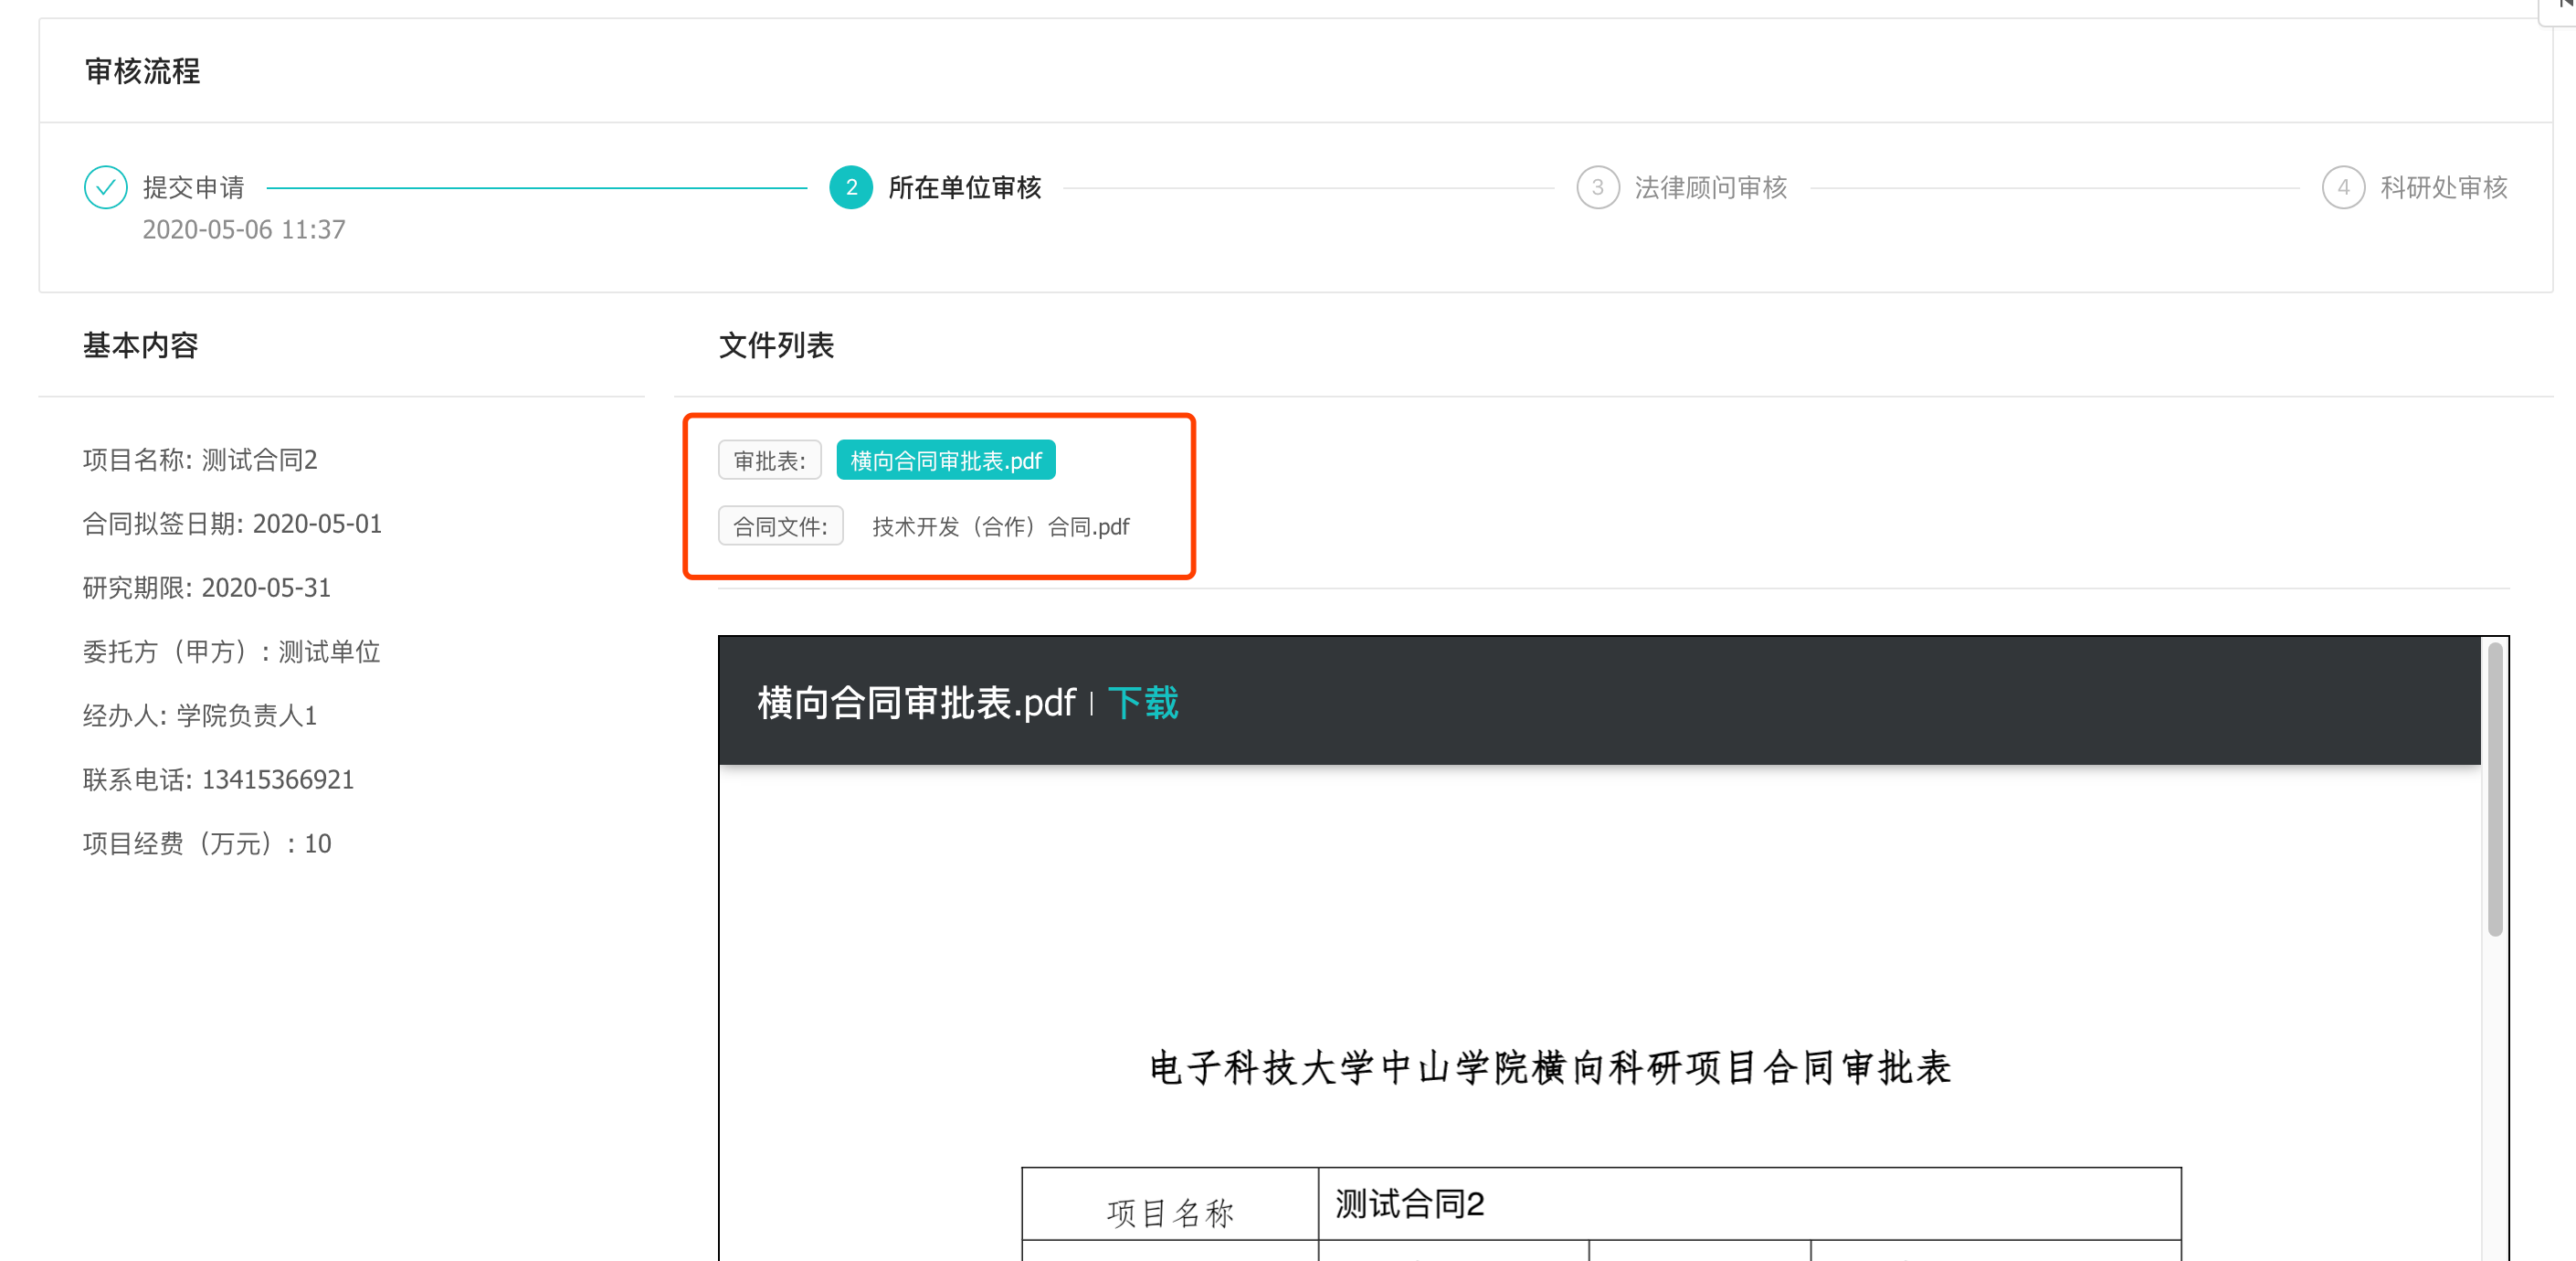Screen dimensions: 2576x1261
Task: Select step 3 circle 法律顾问审核
Action: pos(1597,187)
